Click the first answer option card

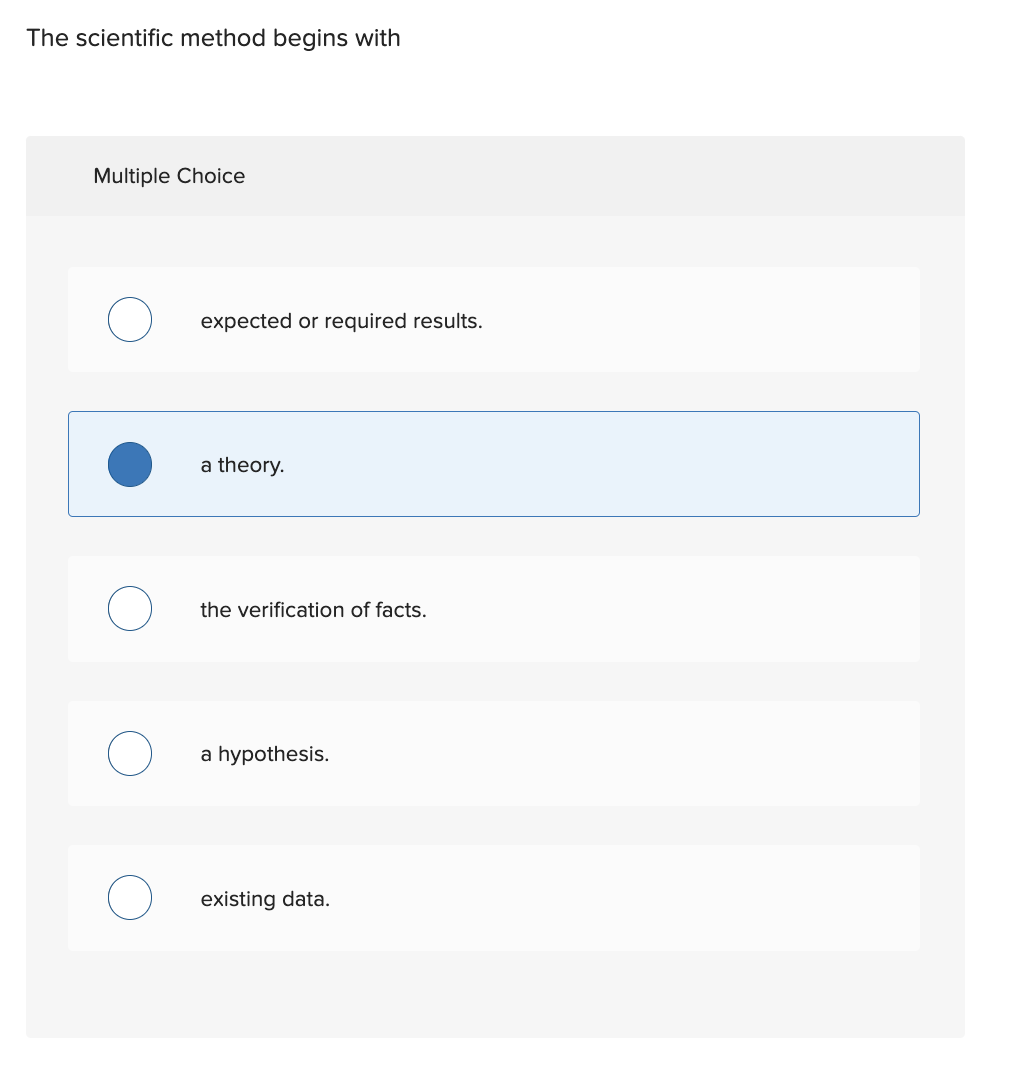(x=493, y=319)
